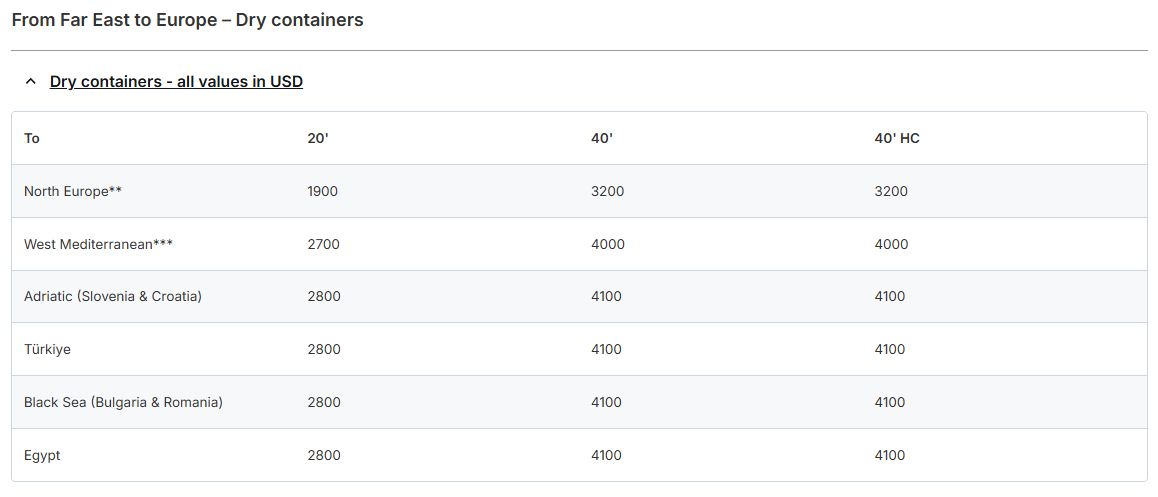Click 'Dry containers - all values in USD' link
The width and height of the screenshot is (1158, 497).
[176, 82]
